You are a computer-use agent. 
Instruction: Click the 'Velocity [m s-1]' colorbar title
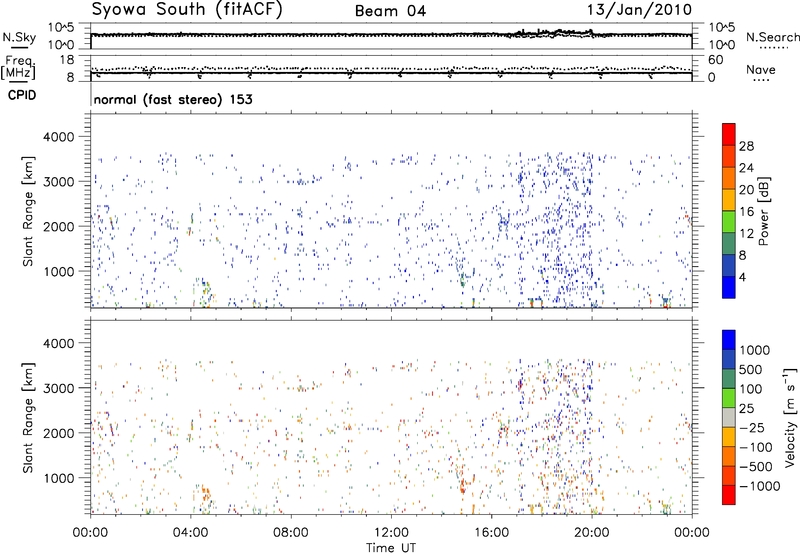791,417
